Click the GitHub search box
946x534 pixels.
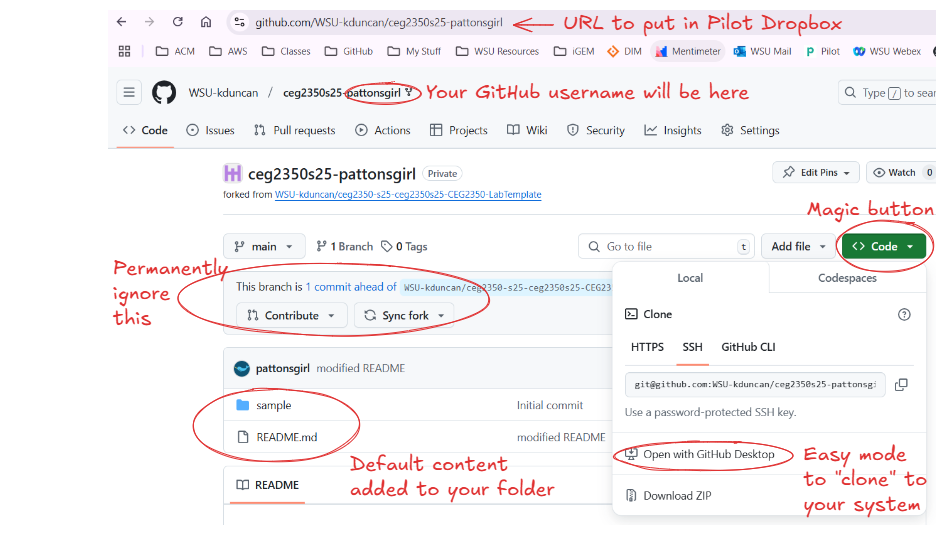coord(887,93)
